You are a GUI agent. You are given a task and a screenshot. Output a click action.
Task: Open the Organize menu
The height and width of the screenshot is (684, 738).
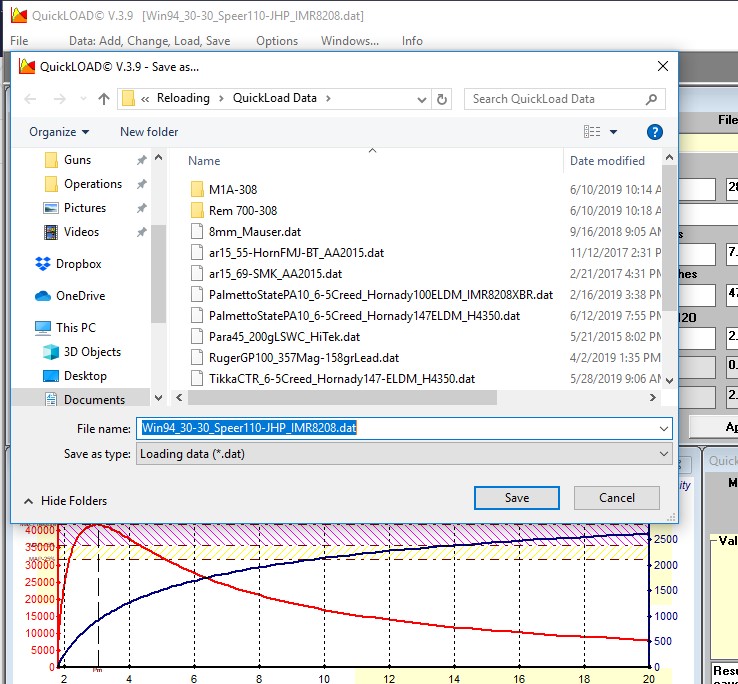click(59, 132)
